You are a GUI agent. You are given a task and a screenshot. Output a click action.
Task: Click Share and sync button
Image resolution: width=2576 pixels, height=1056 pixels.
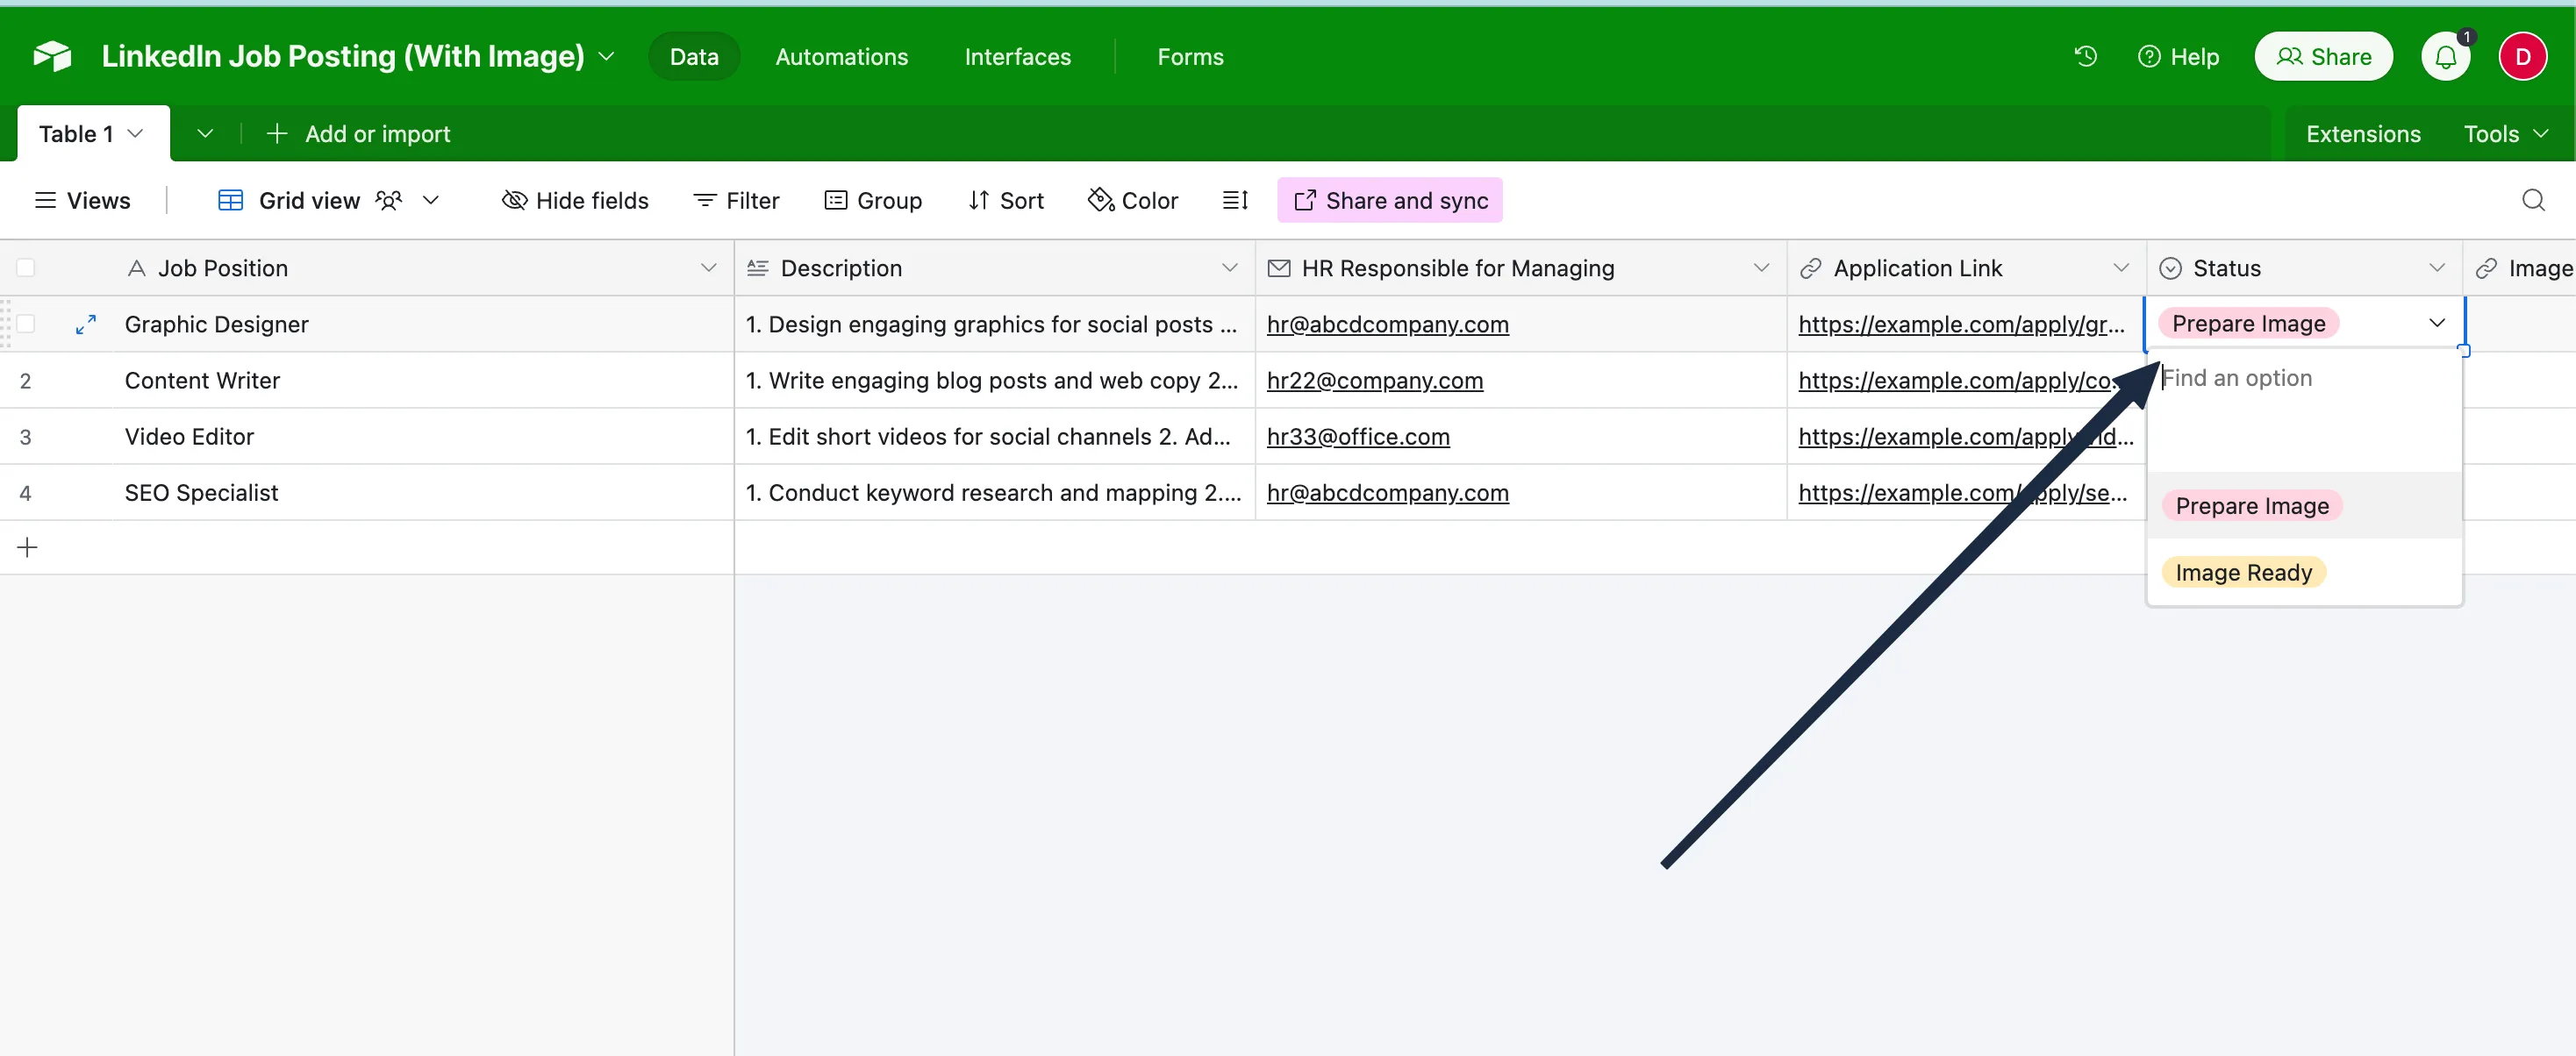pos(1389,200)
